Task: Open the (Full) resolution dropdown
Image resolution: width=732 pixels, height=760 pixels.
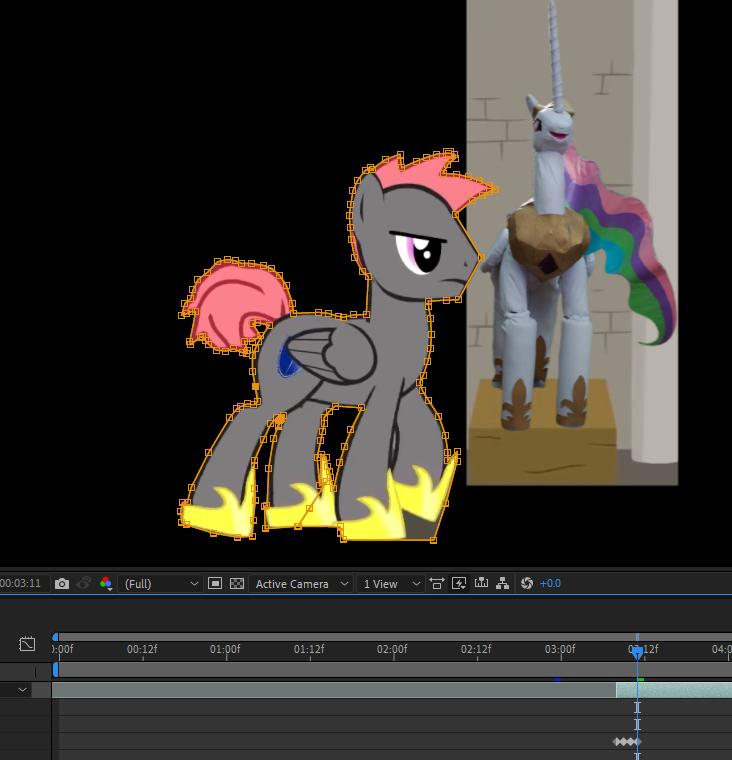Action: (x=160, y=584)
